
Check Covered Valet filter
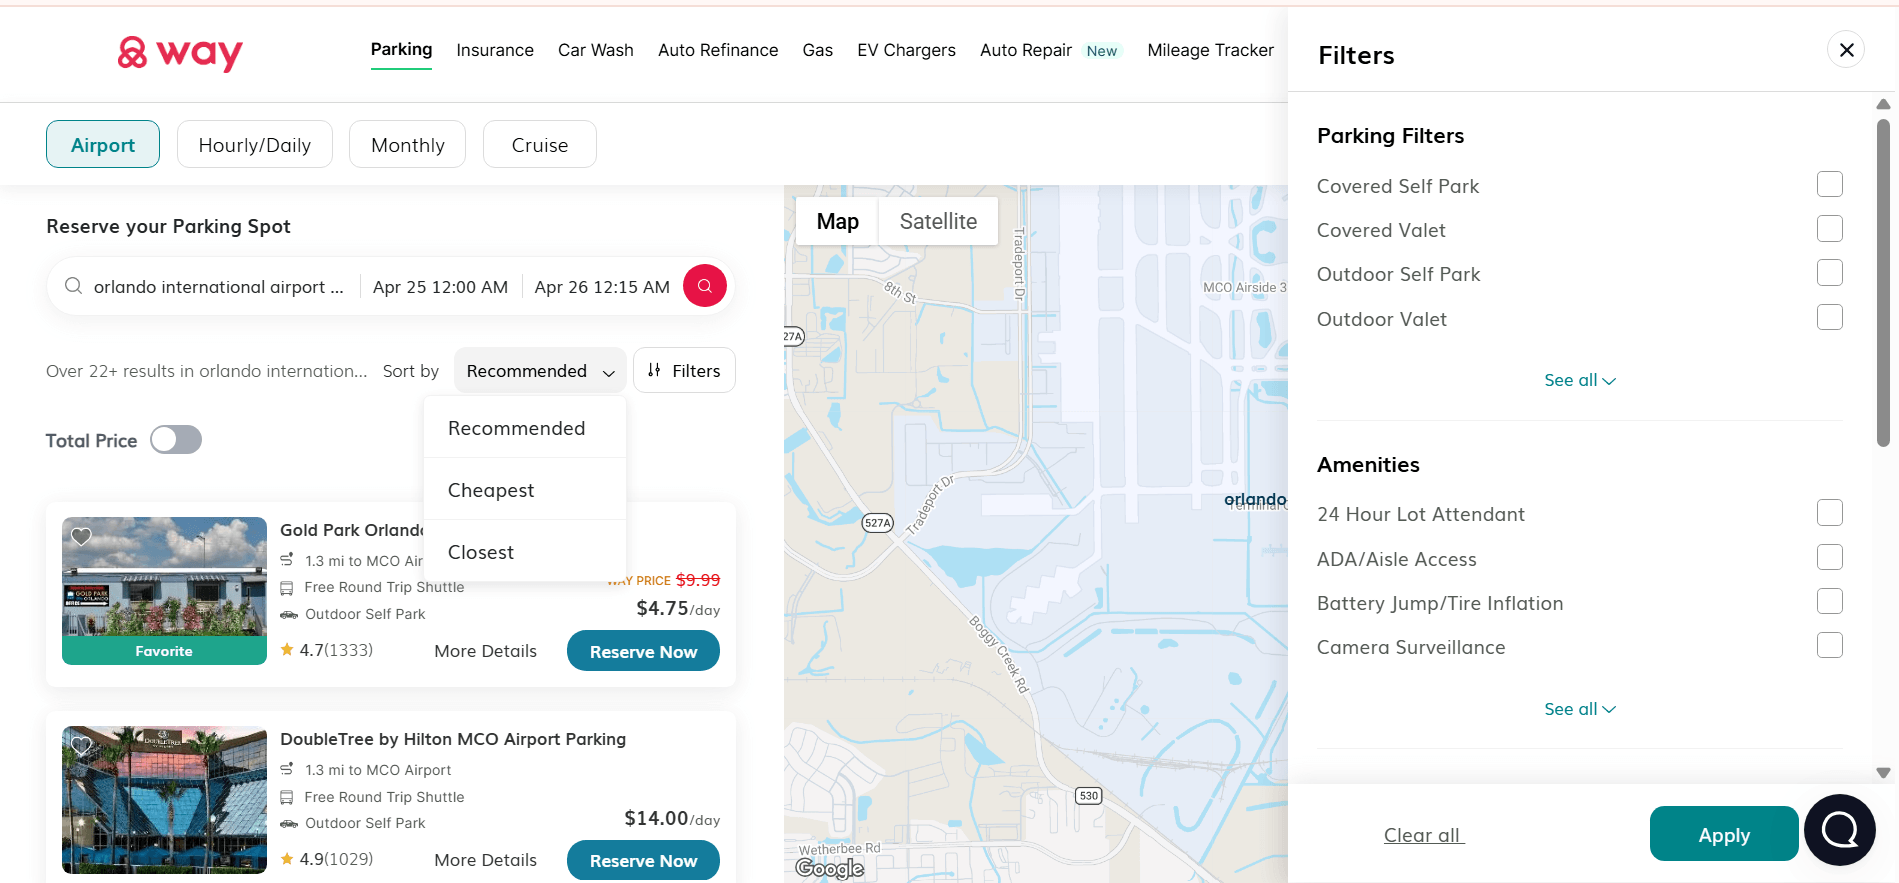[1830, 229]
